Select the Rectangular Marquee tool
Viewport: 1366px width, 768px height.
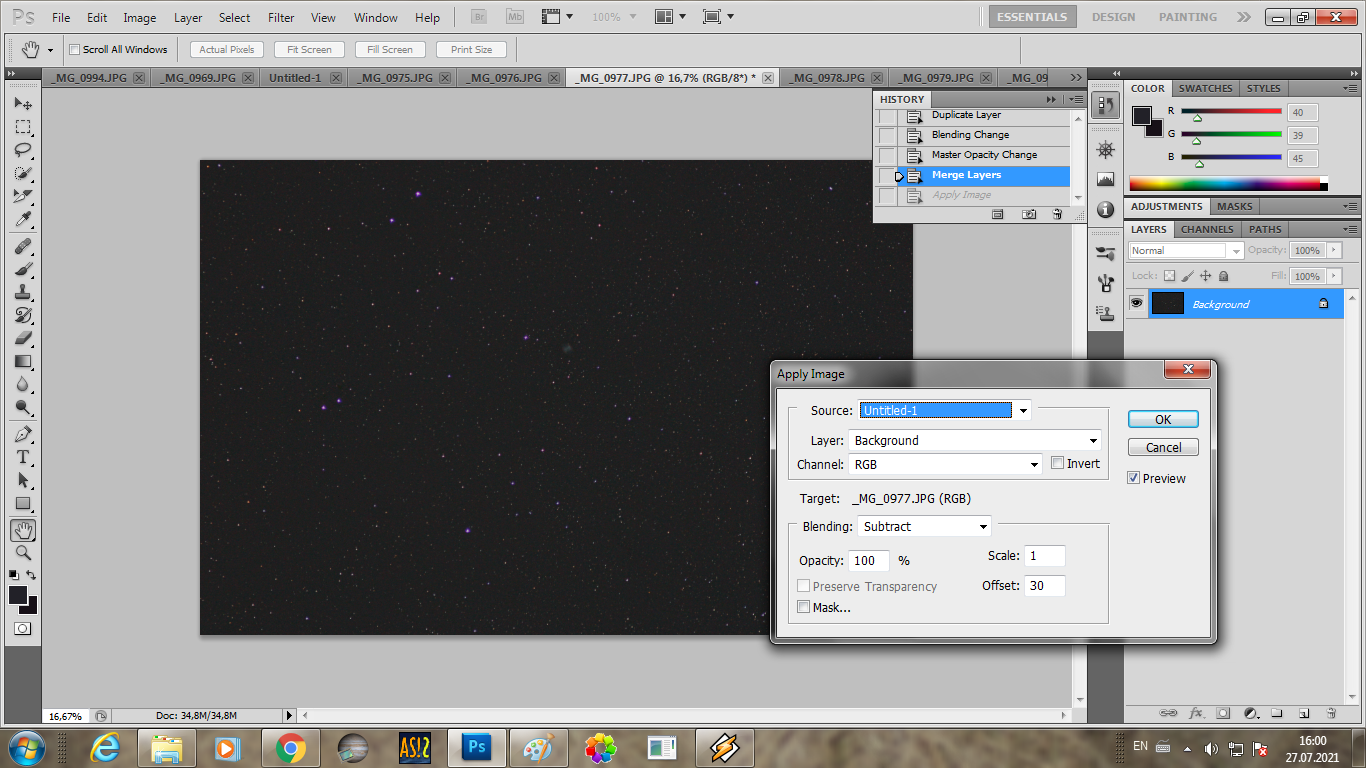tap(23, 127)
